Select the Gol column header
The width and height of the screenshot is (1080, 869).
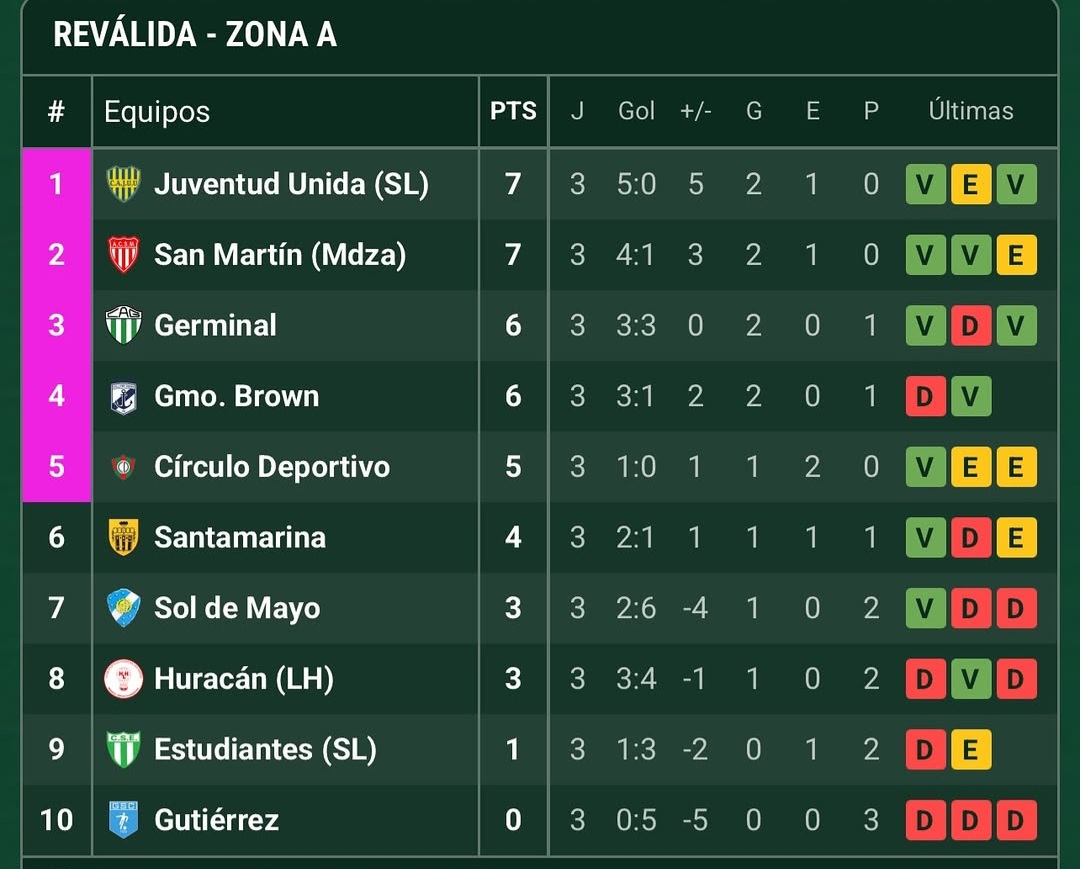click(636, 111)
